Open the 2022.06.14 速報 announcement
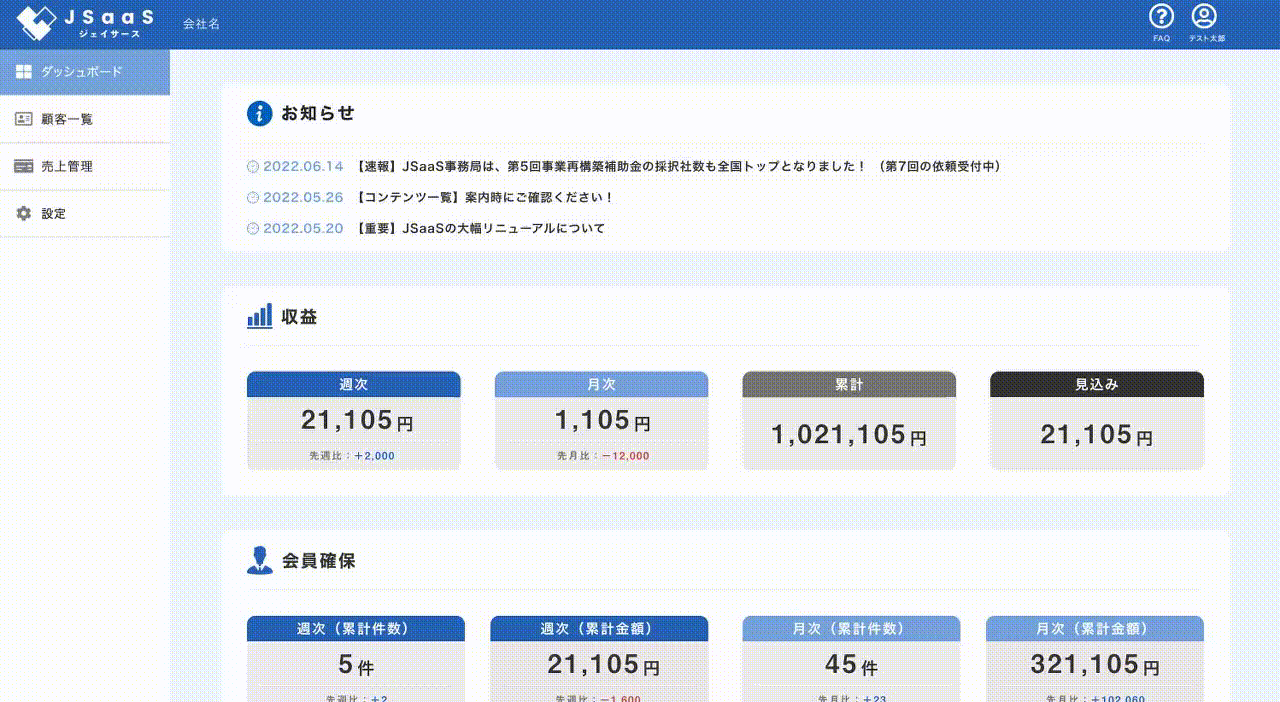Viewport: 1280px width, 702px height. 677,166
